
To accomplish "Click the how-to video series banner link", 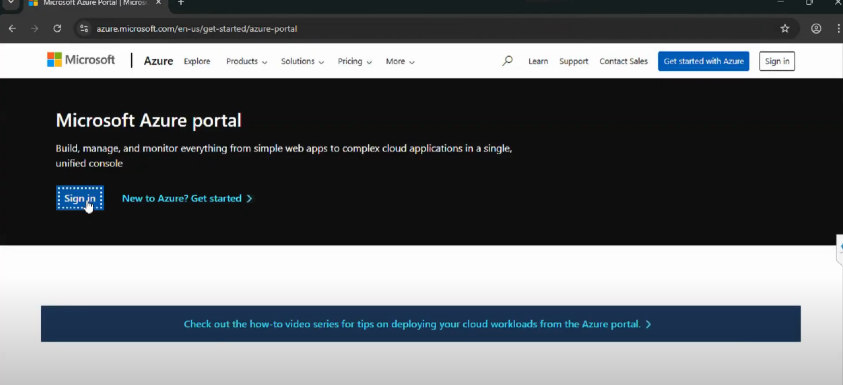I will (417, 324).
